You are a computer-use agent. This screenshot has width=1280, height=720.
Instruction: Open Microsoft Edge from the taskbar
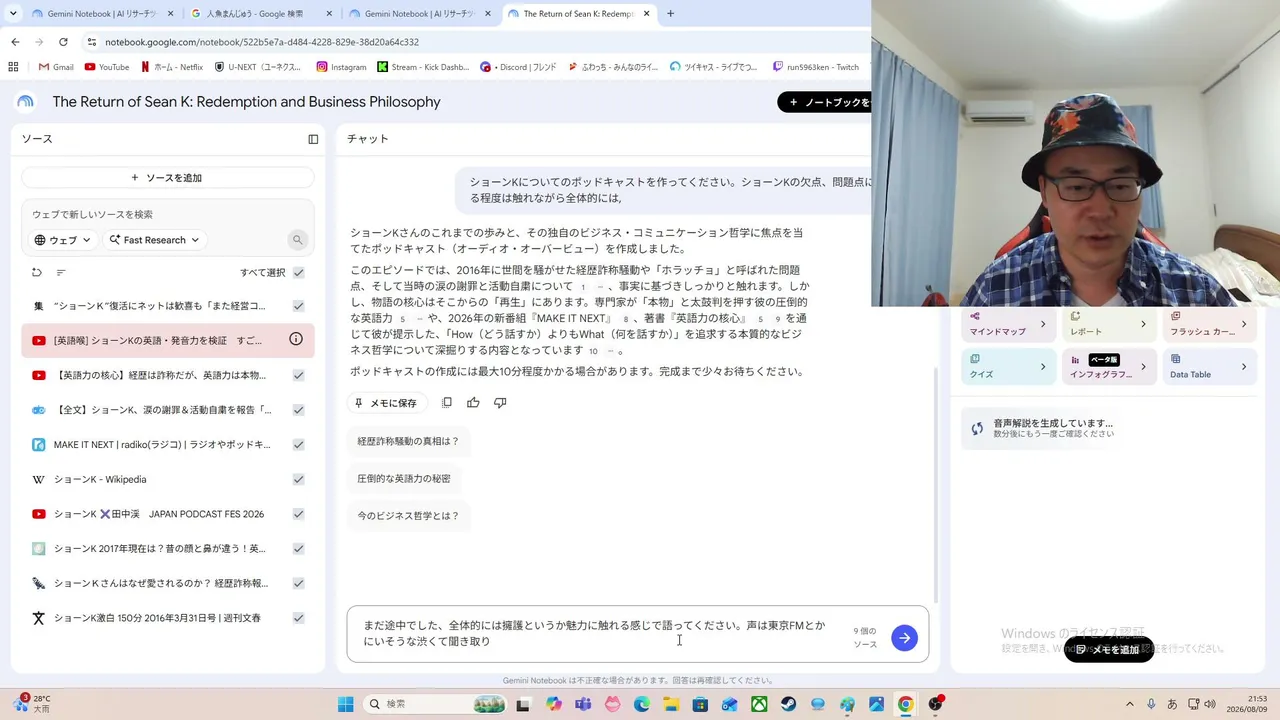[x=642, y=704]
